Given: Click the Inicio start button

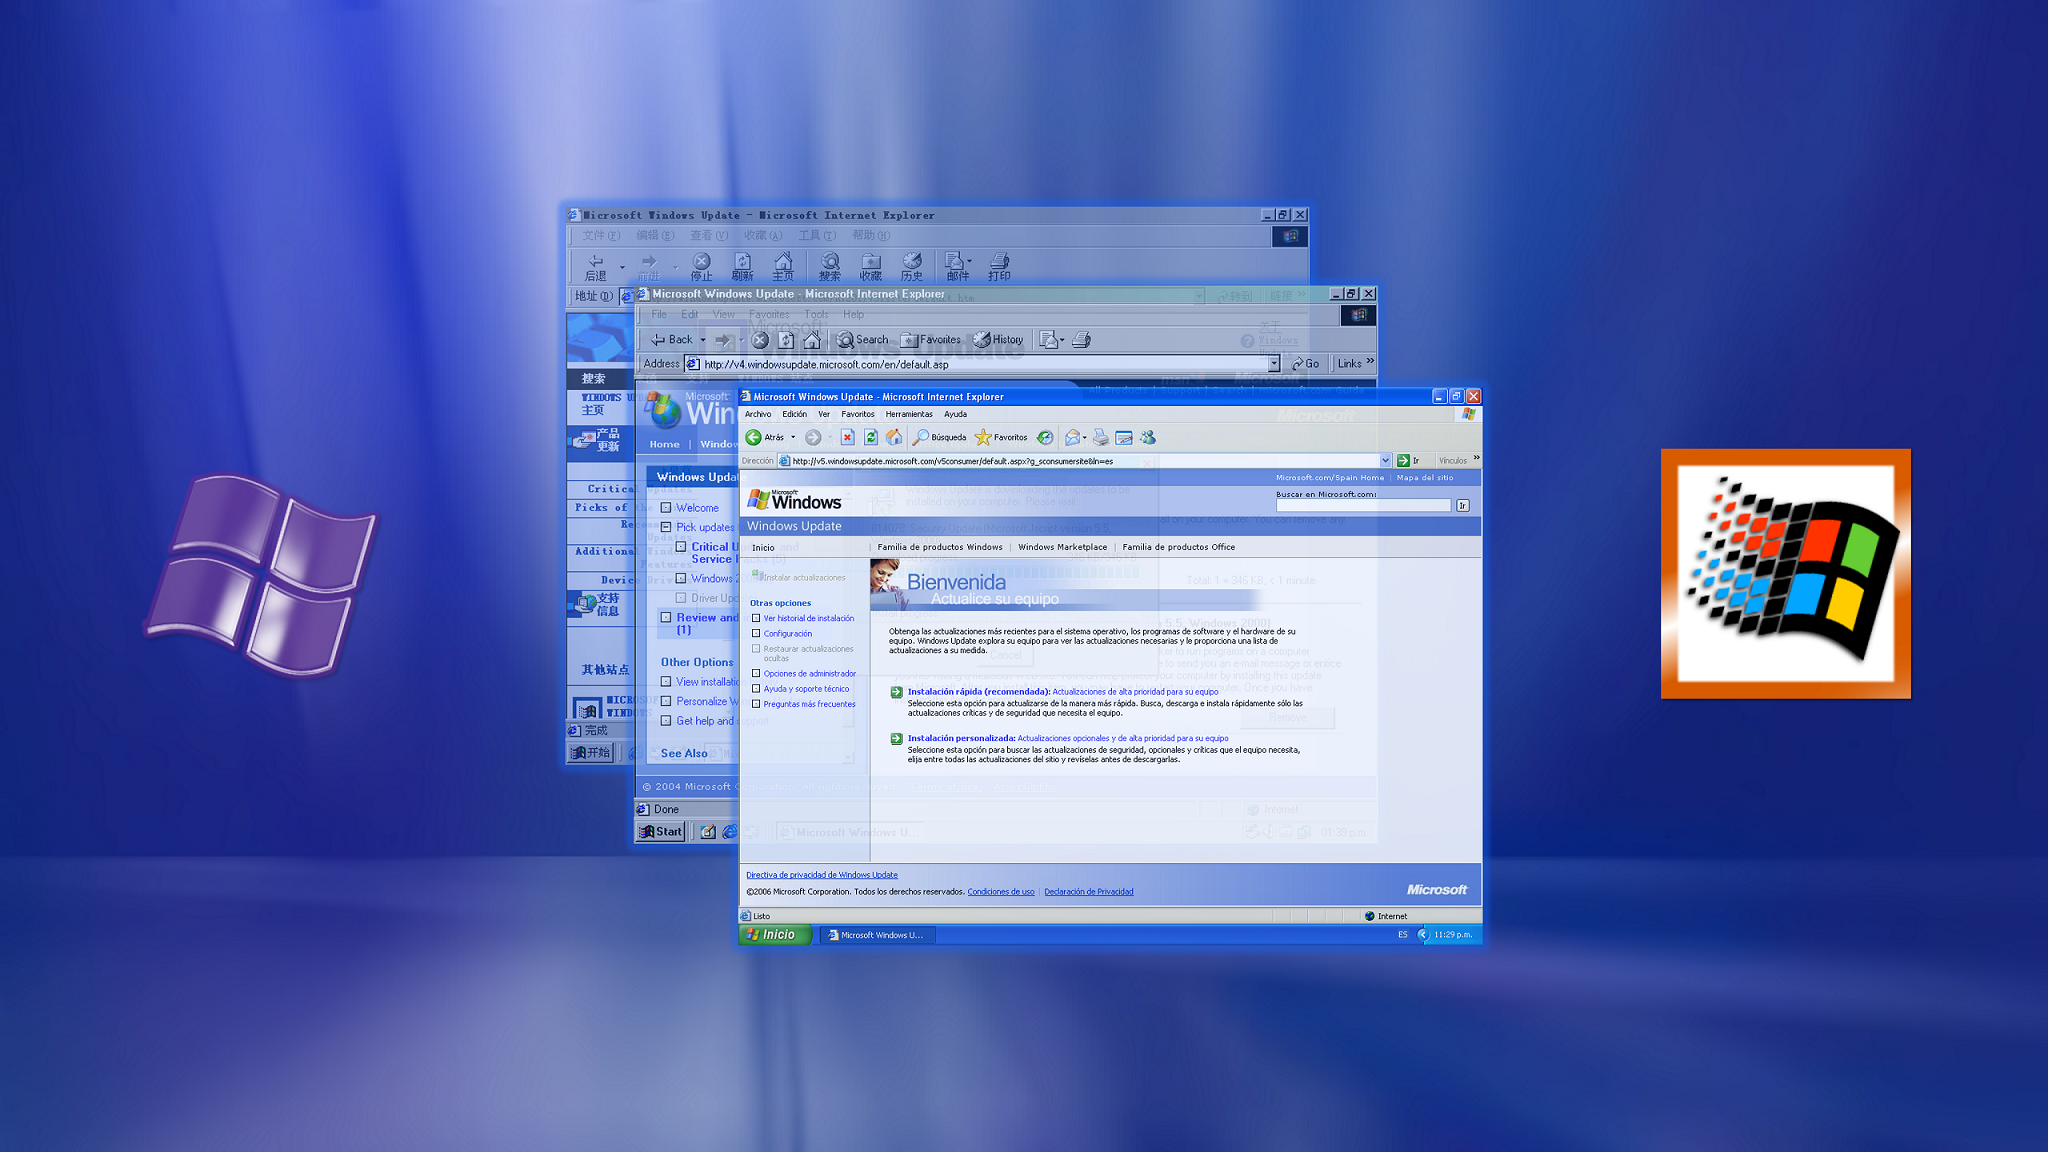Looking at the screenshot, I should coord(774,935).
